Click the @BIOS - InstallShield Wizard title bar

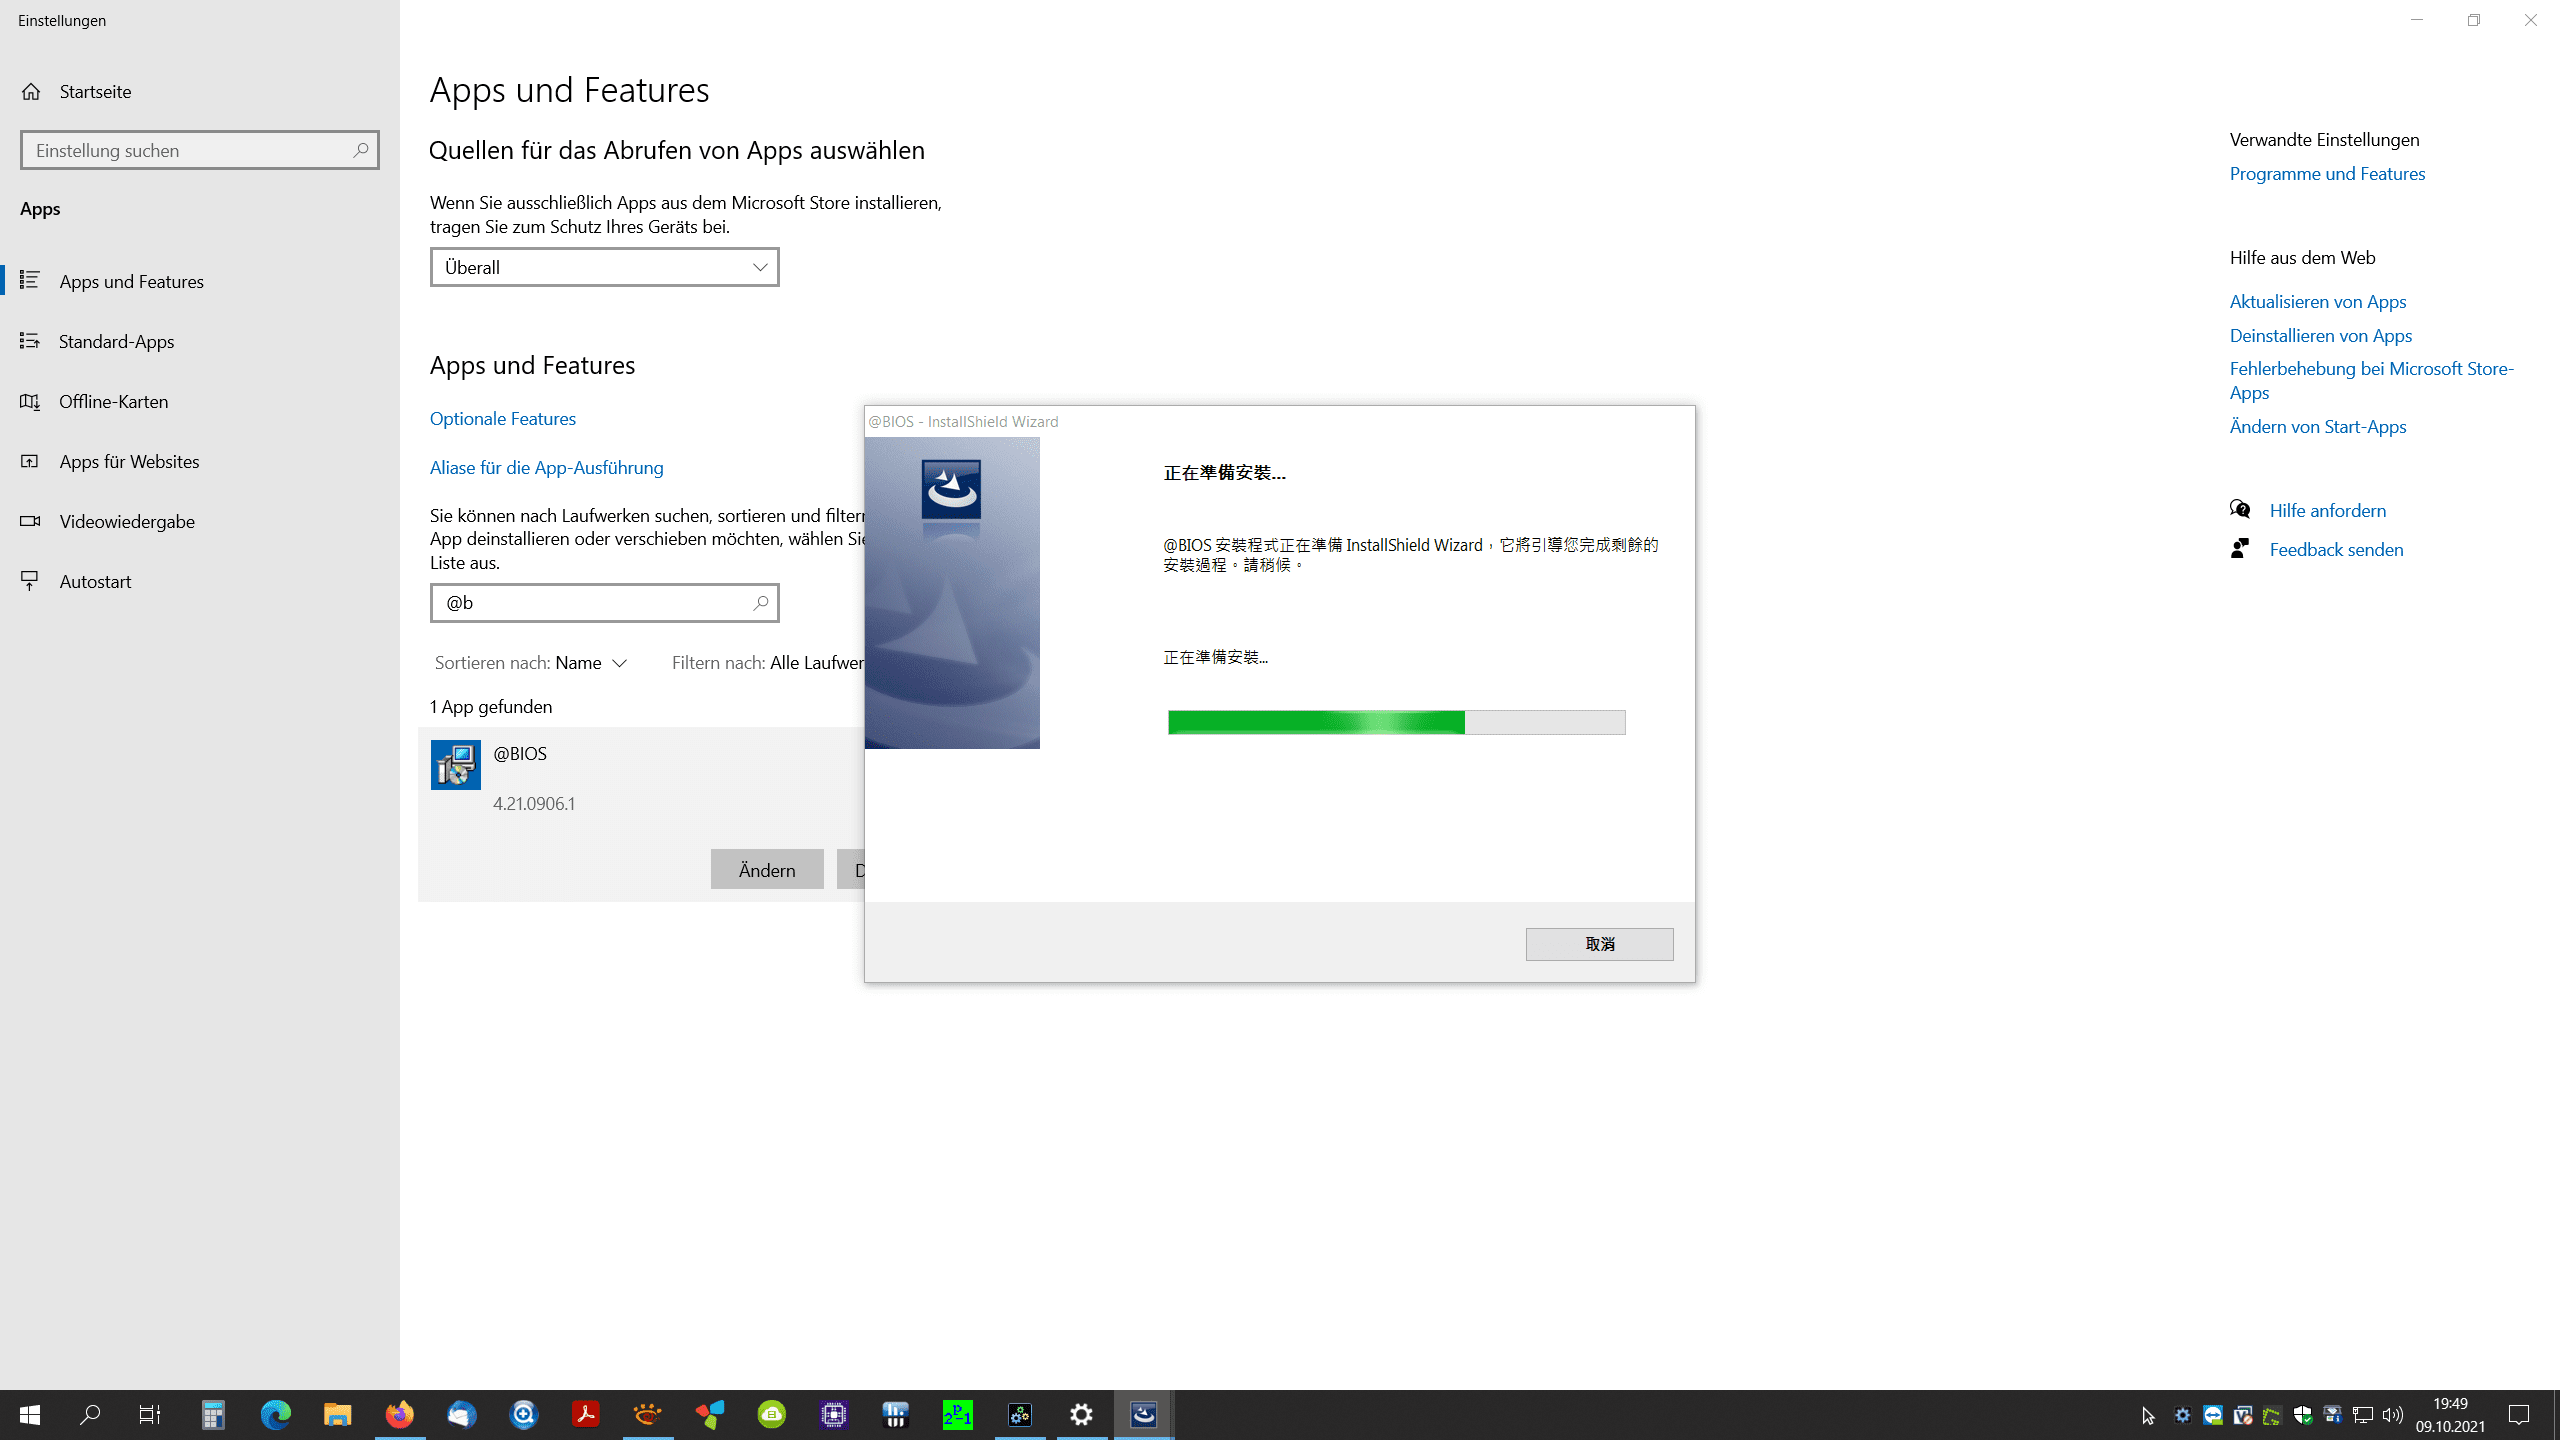[x=1279, y=421]
